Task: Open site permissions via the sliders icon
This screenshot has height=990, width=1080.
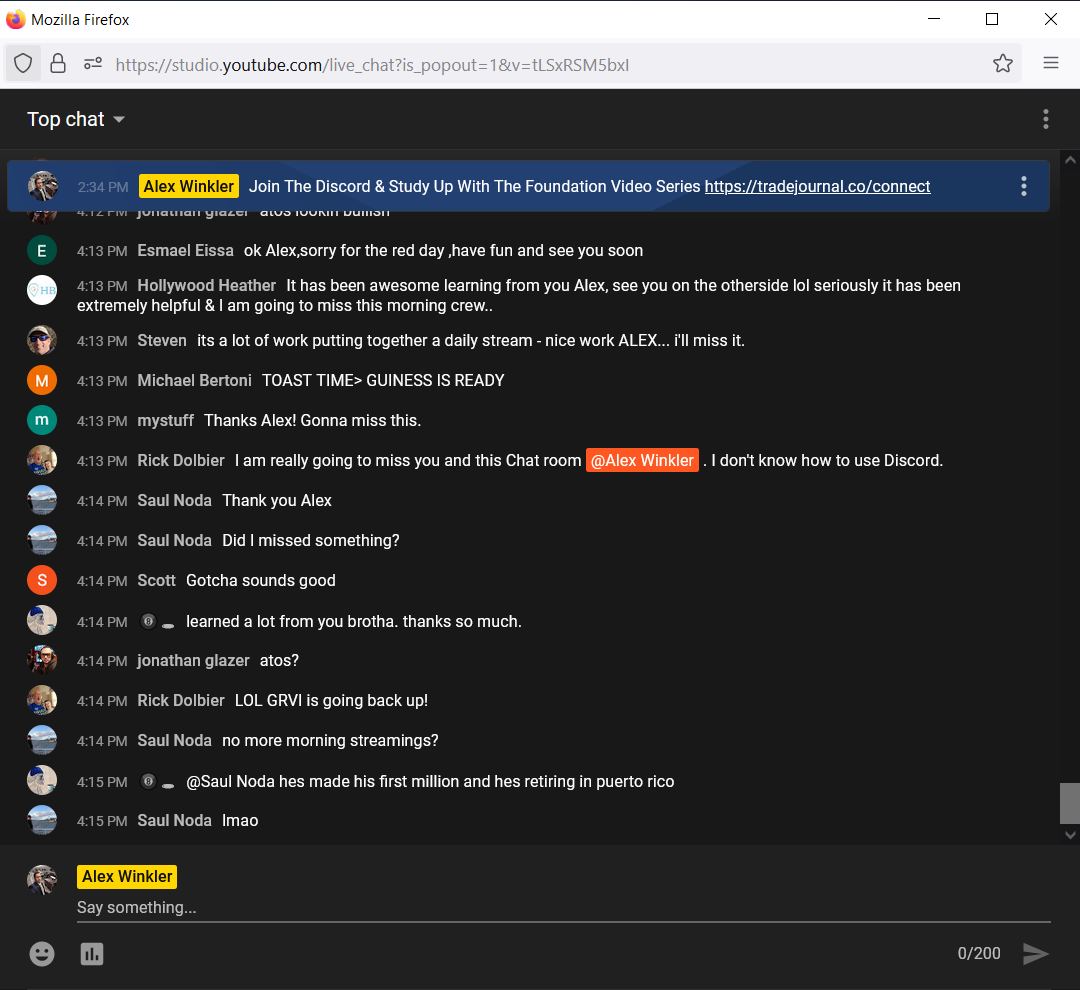Action: click(x=92, y=62)
